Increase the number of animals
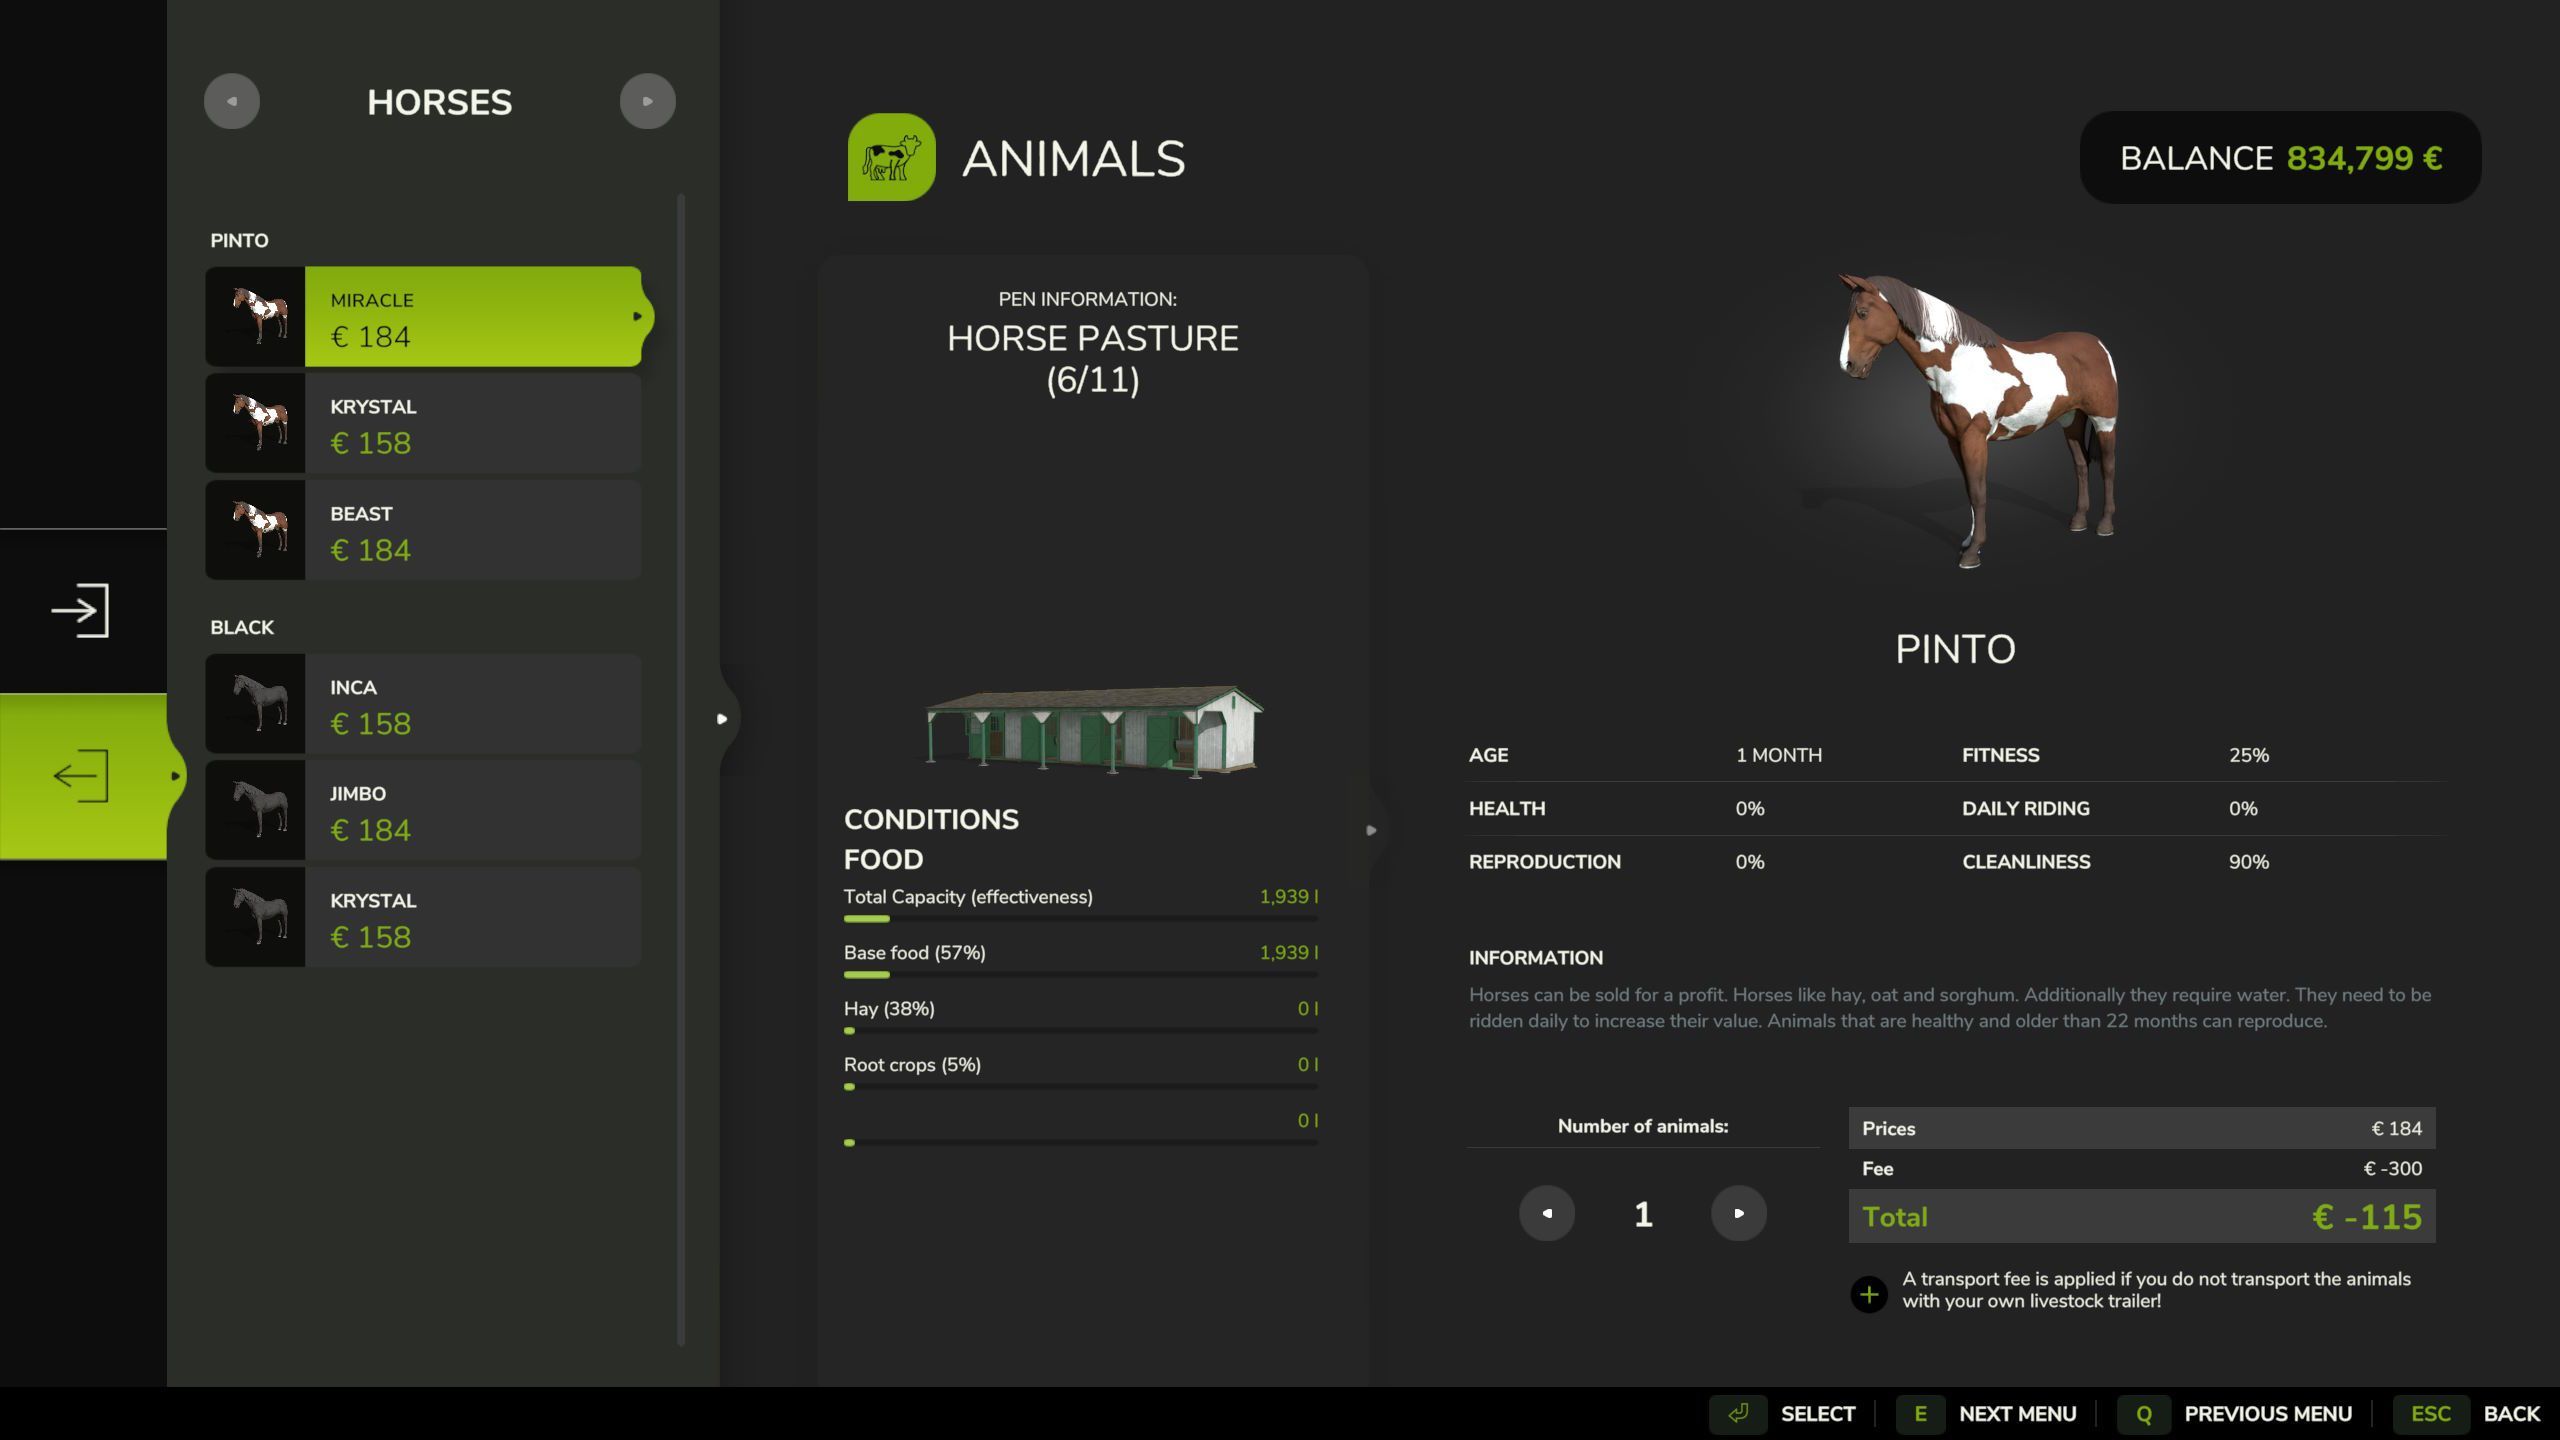This screenshot has width=2560, height=1440. click(1738, 1213)
